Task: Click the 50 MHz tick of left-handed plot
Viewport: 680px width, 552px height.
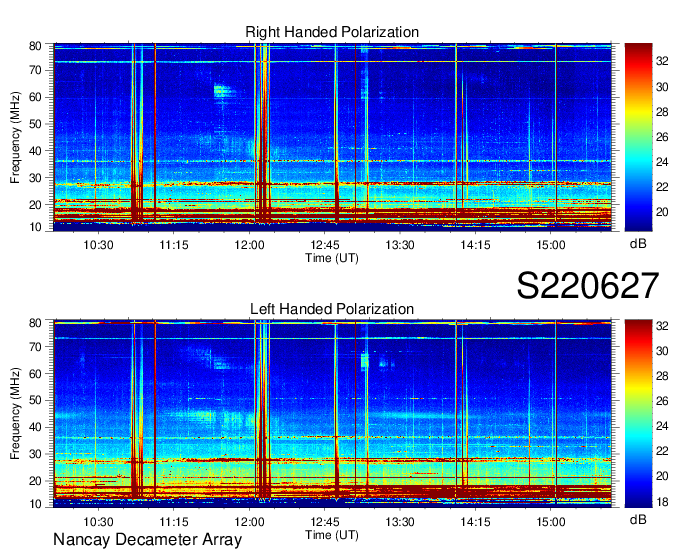Action: coord(35,401)
